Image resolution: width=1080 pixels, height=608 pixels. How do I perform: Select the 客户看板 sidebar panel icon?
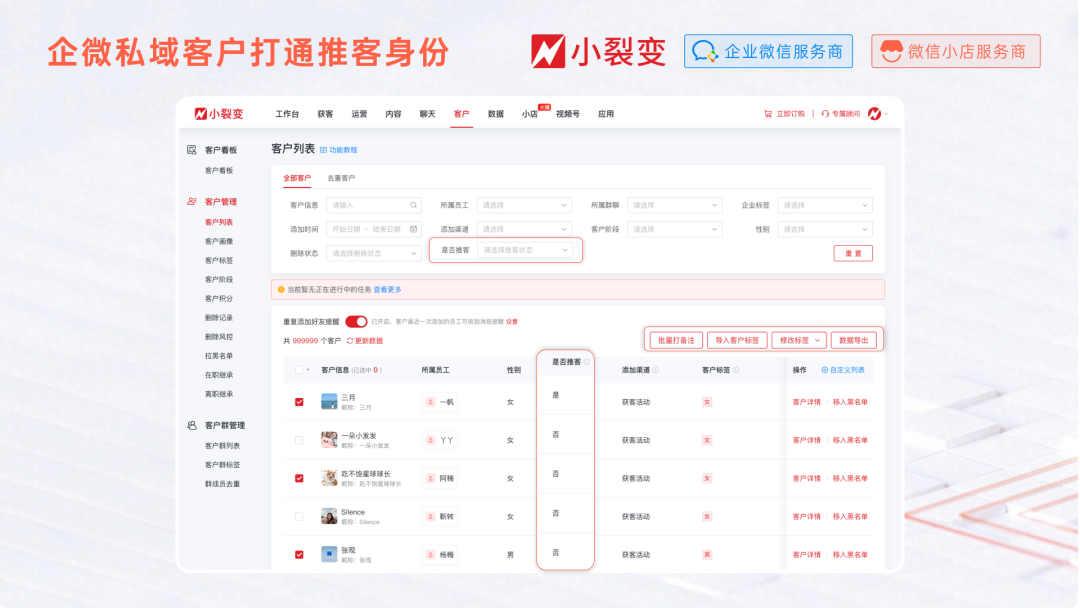pos(192,150)
